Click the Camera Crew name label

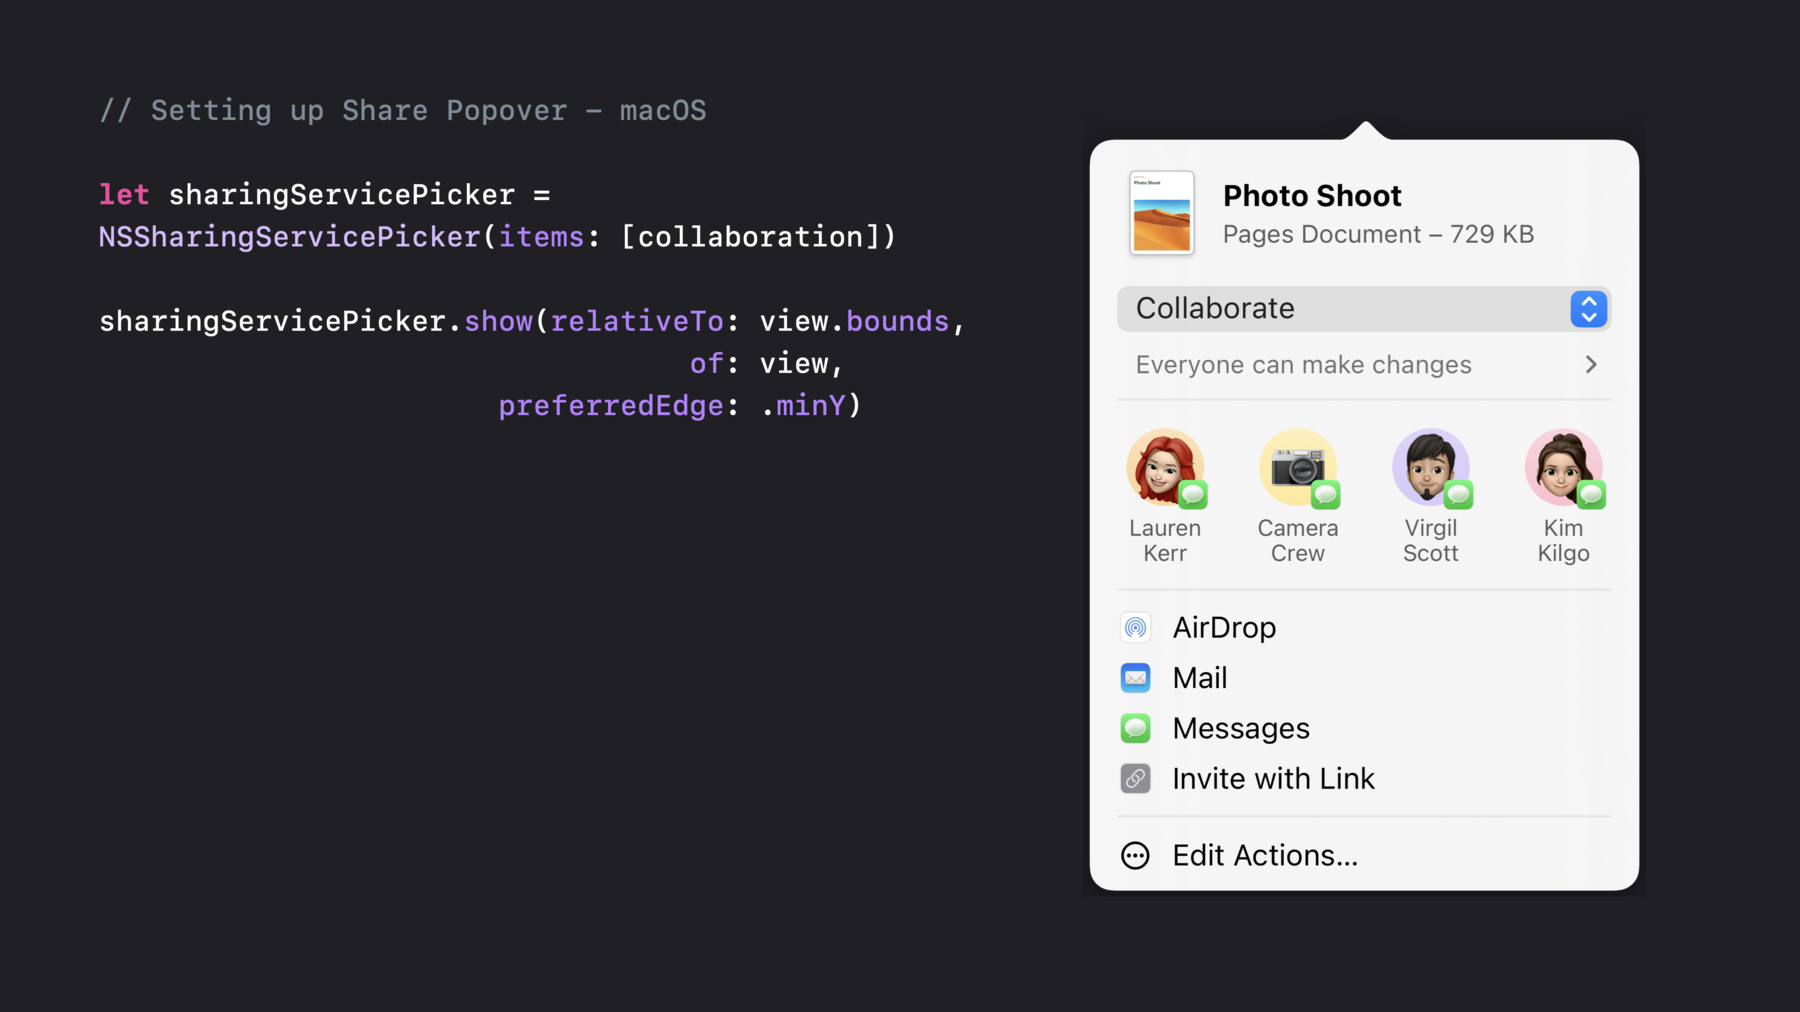(1298, 541)
